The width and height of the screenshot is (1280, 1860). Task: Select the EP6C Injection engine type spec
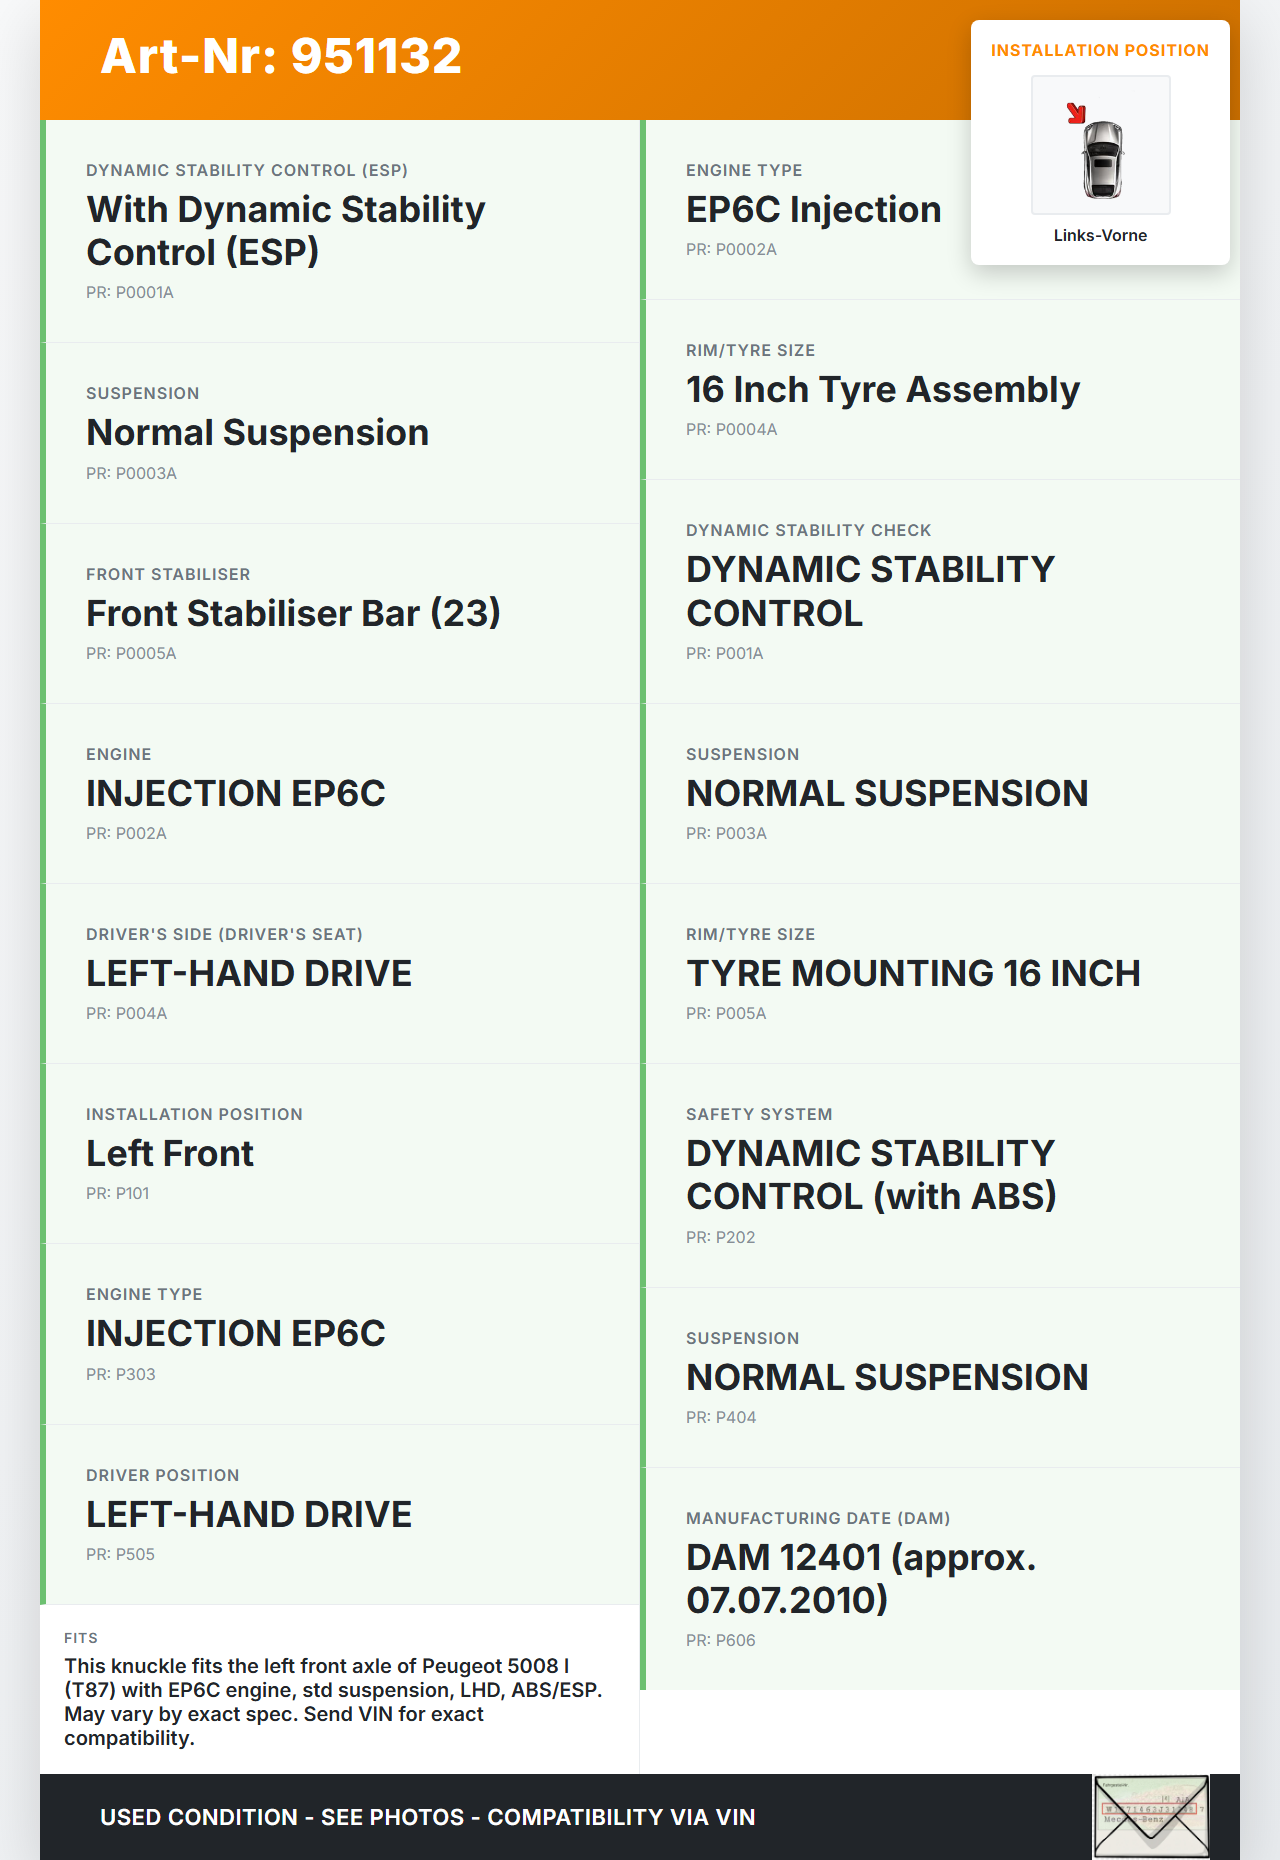tap(813, 209)
